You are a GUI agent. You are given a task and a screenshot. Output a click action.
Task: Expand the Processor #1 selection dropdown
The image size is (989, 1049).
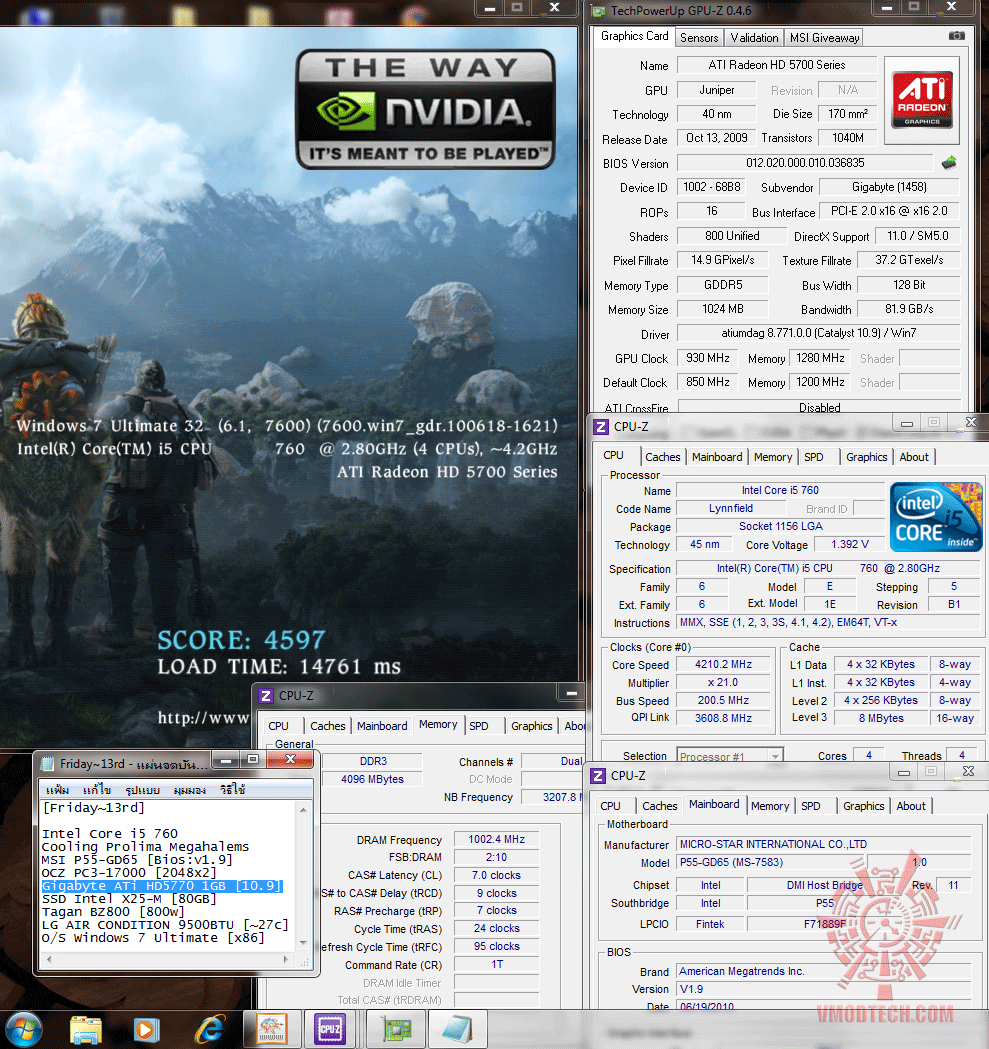(775, 757)
